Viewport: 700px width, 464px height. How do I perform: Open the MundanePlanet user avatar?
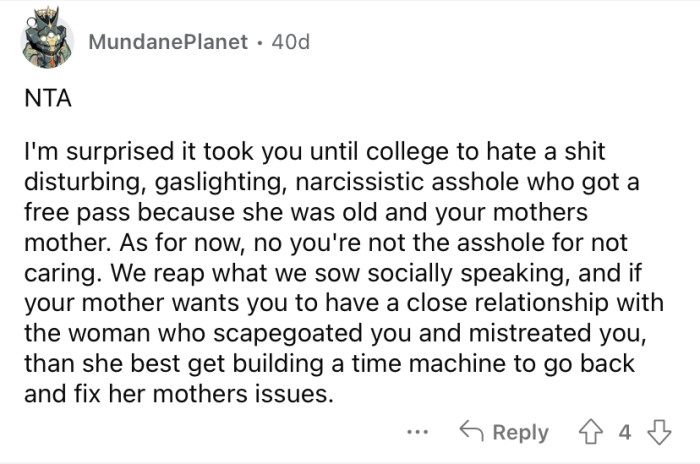(49, 41)
